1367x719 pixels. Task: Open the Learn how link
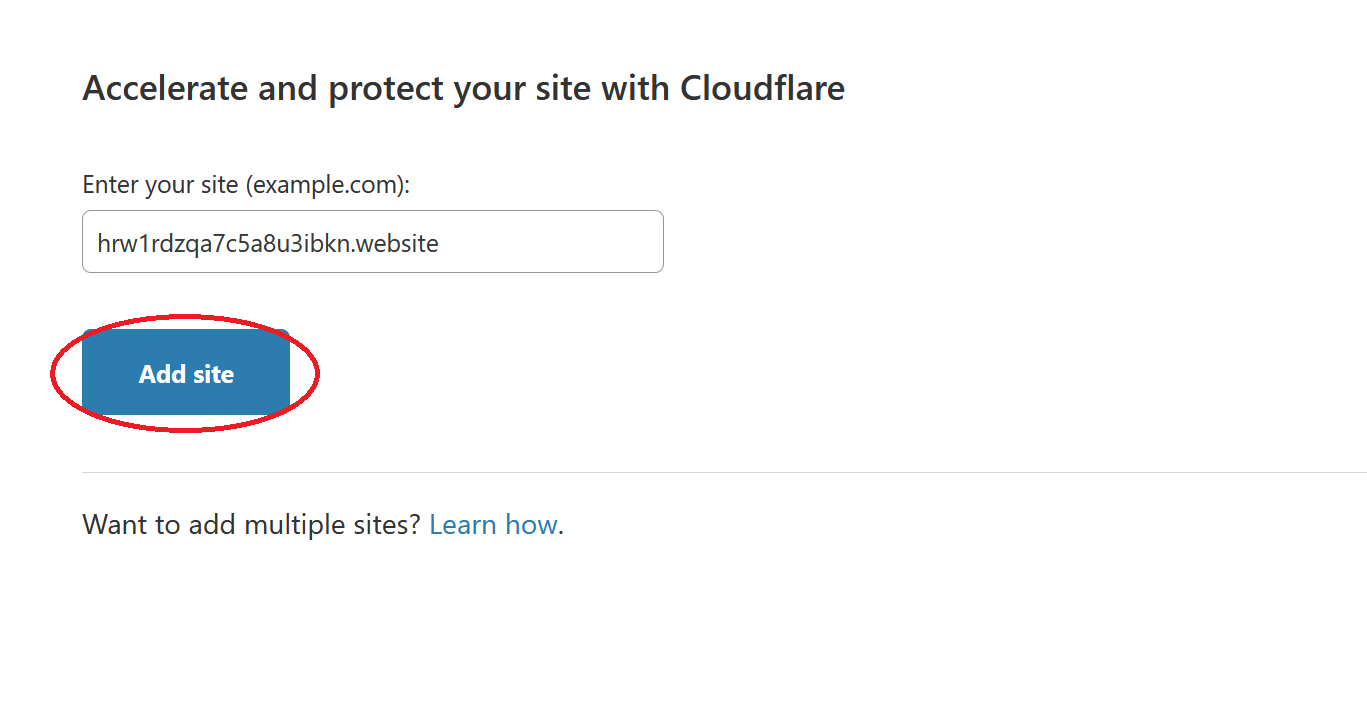tap(493, 525)
